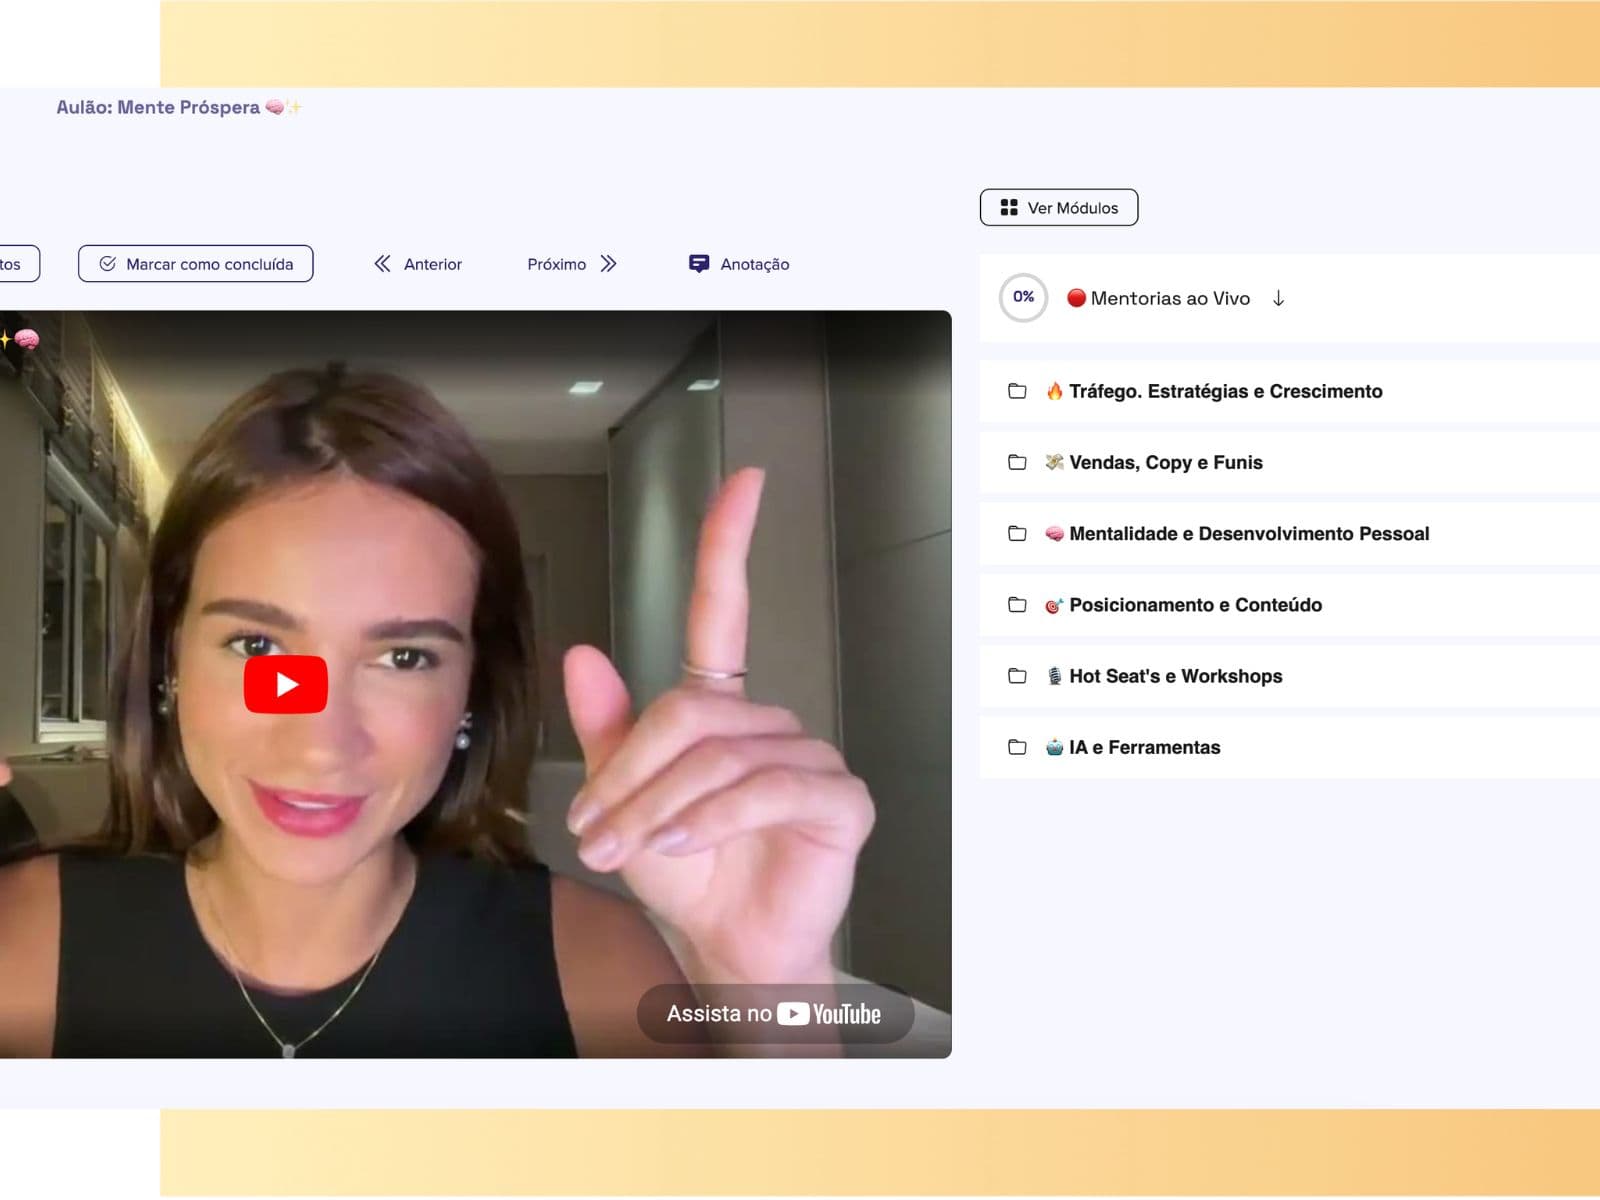
Task: Expand the Posicionamento e Conteúdo module
Action: pos(1290,605)
